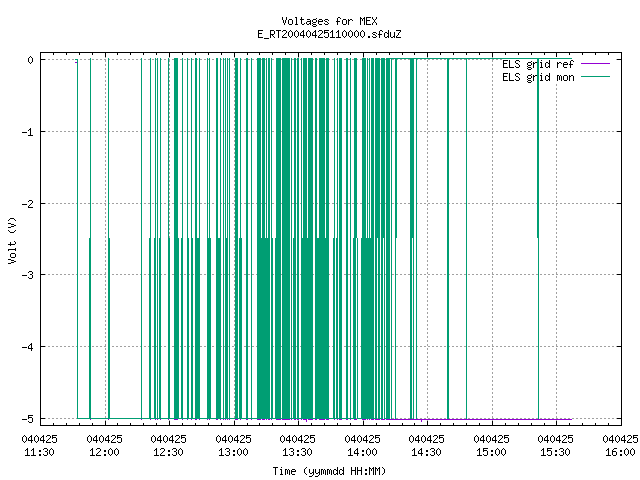Click the x-axis tick label '14:00'

(x=362, y=452)
